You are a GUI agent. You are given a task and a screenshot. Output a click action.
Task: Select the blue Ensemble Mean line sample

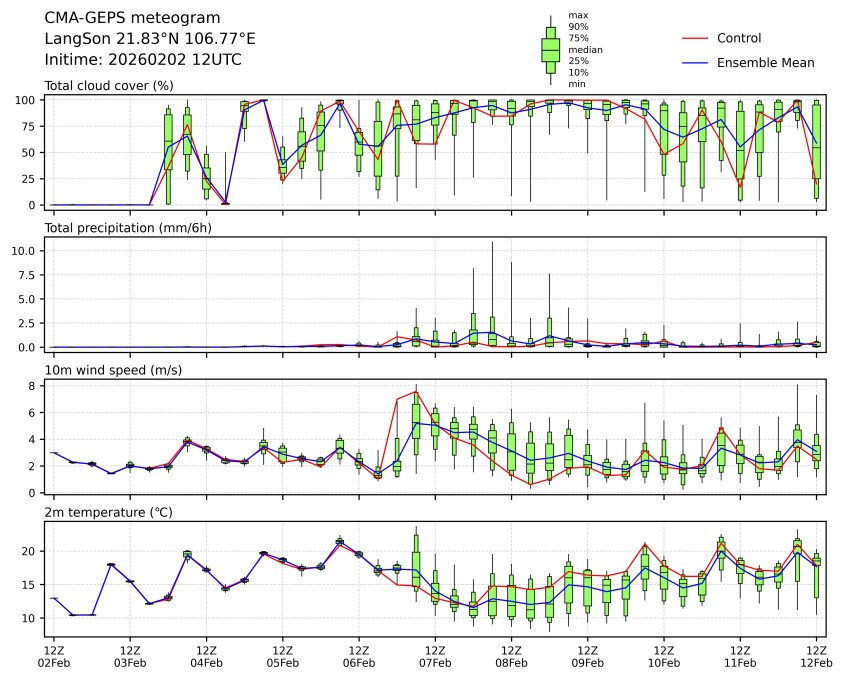click(x=698, y=62)
